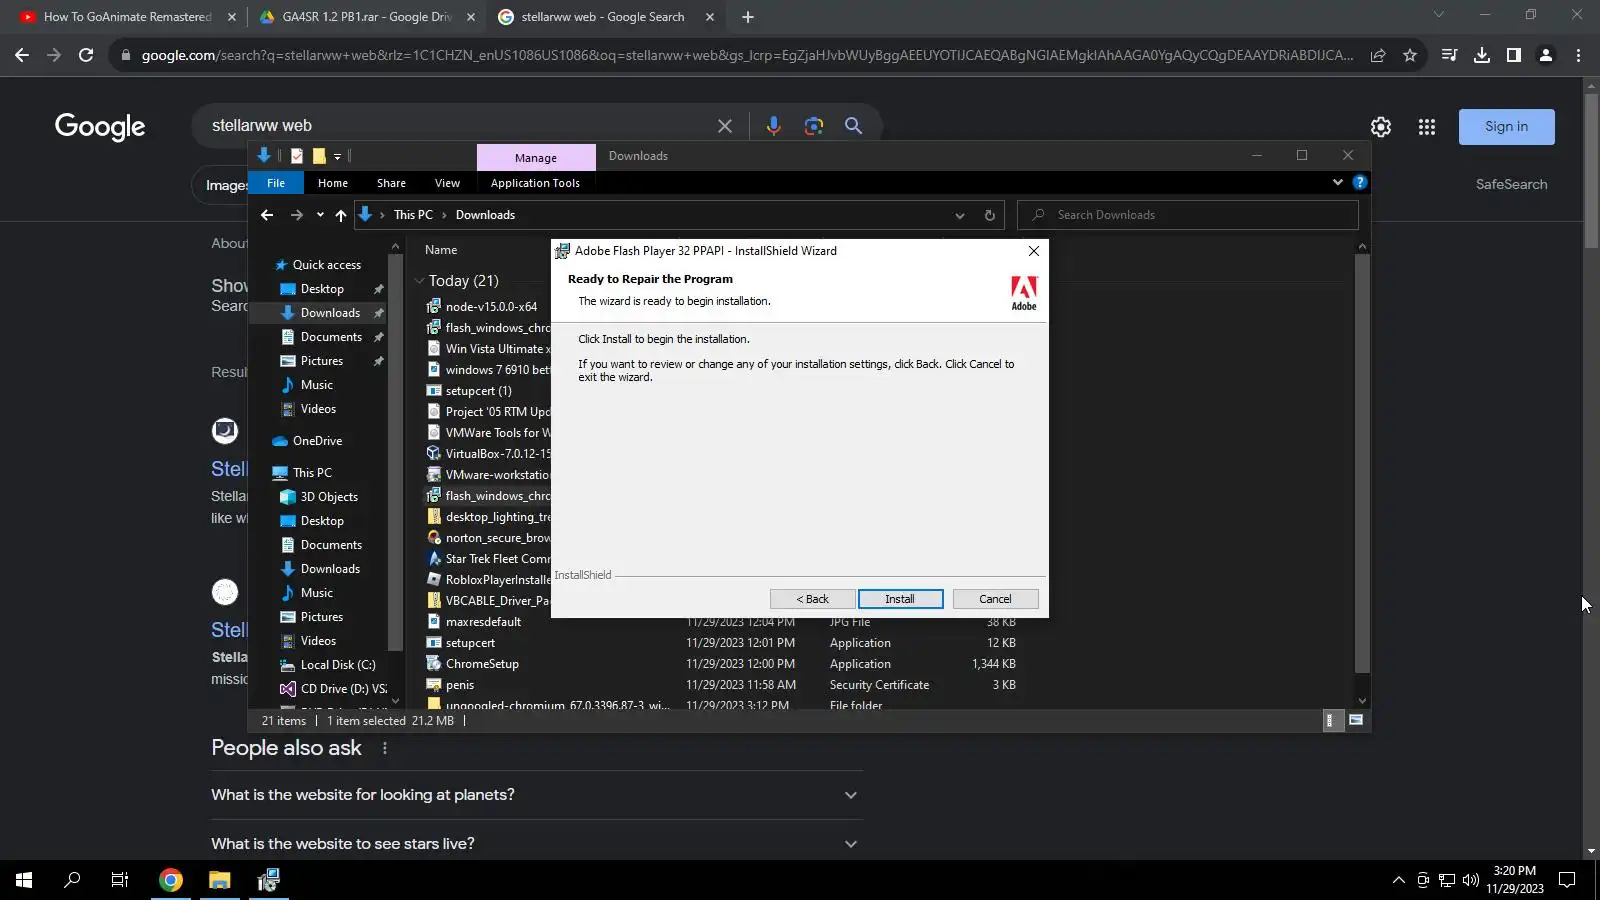Toggle Chrome side panel
Image resolution: width=1600 pixels, height=900 pixels.
pyautogui.click(x=1514, y=56)
